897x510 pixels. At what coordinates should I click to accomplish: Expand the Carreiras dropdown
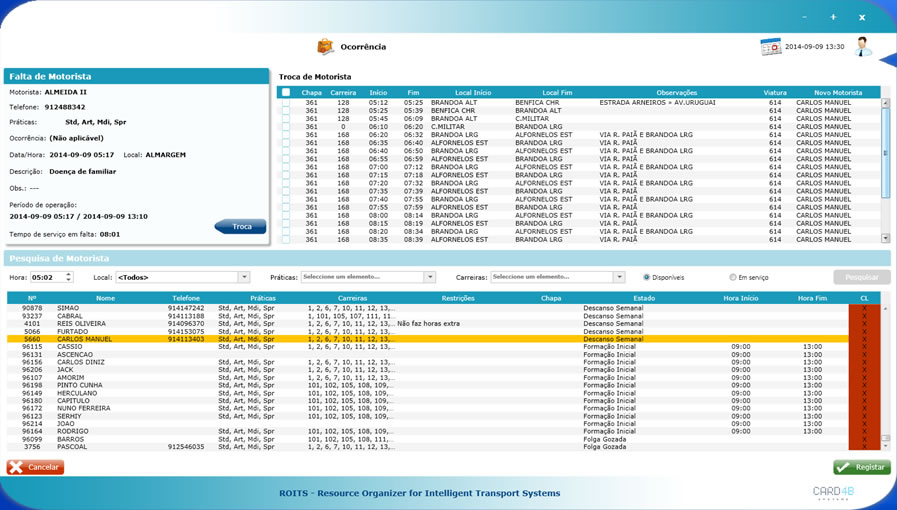pyautogui.click(x=619, y=277)
